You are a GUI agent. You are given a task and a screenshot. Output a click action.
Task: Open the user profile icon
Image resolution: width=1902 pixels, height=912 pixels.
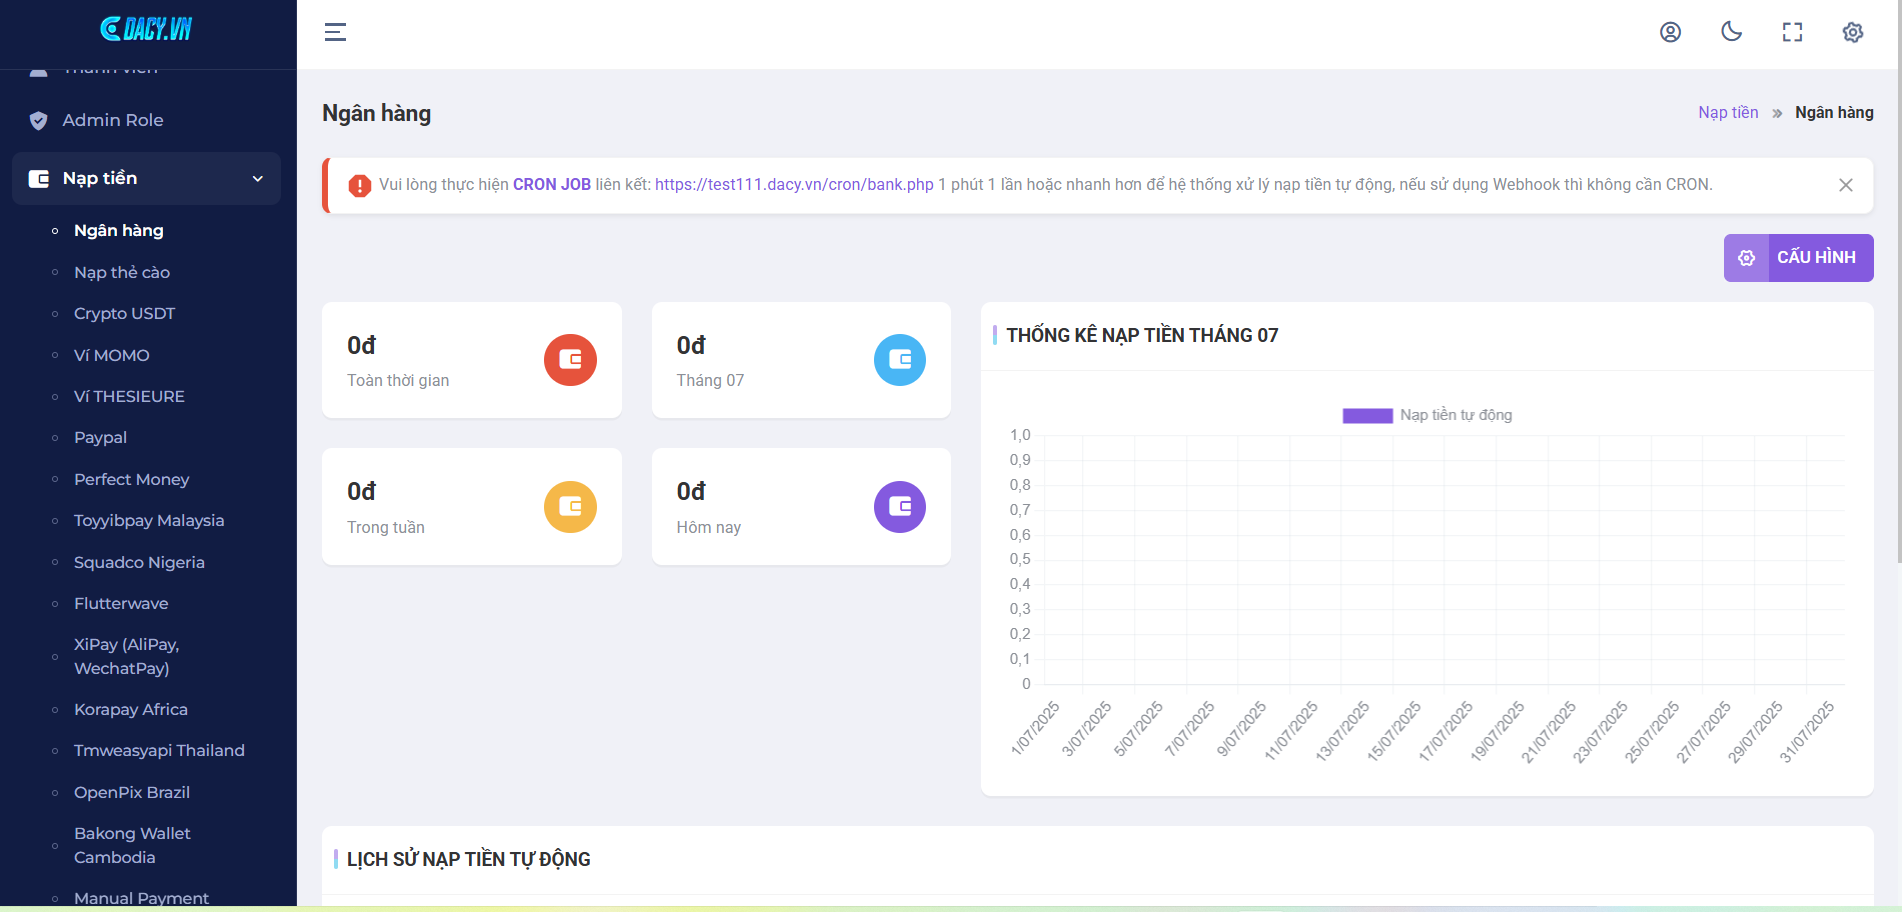click(1670, 32)
